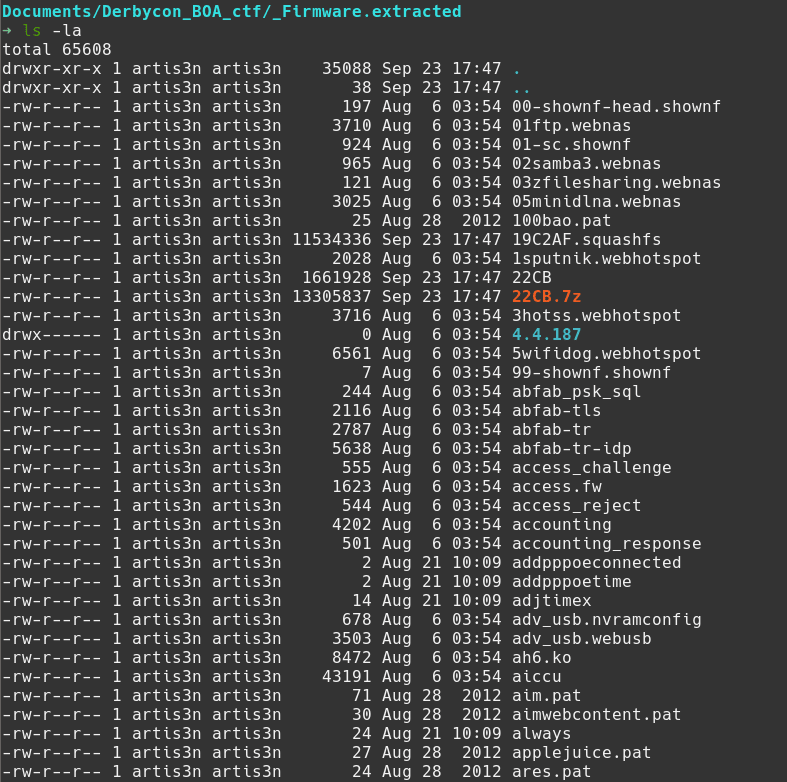Click the file size 4202
The height and width of the screenshot is (782, 787).
click(352, 525)
